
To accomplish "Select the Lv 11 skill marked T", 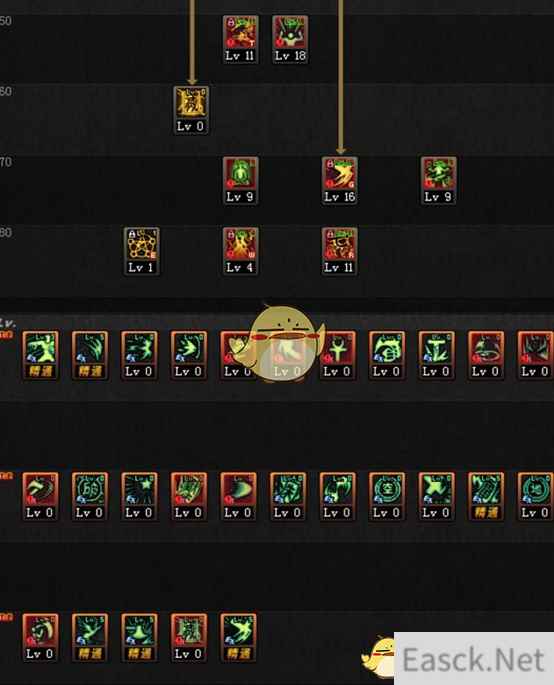I will [x=240, y=40].
